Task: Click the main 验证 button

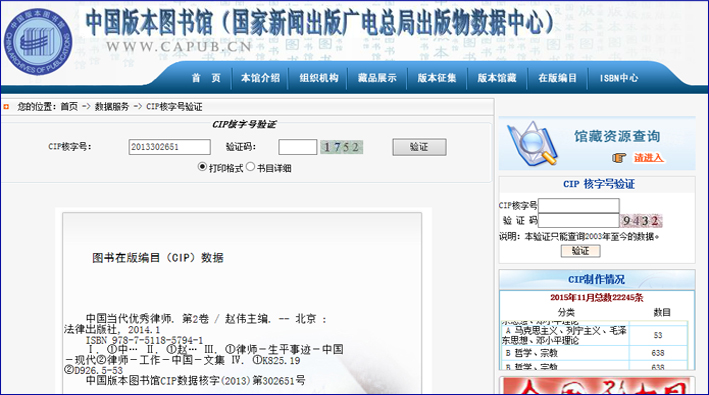Action: click(419, 147)
